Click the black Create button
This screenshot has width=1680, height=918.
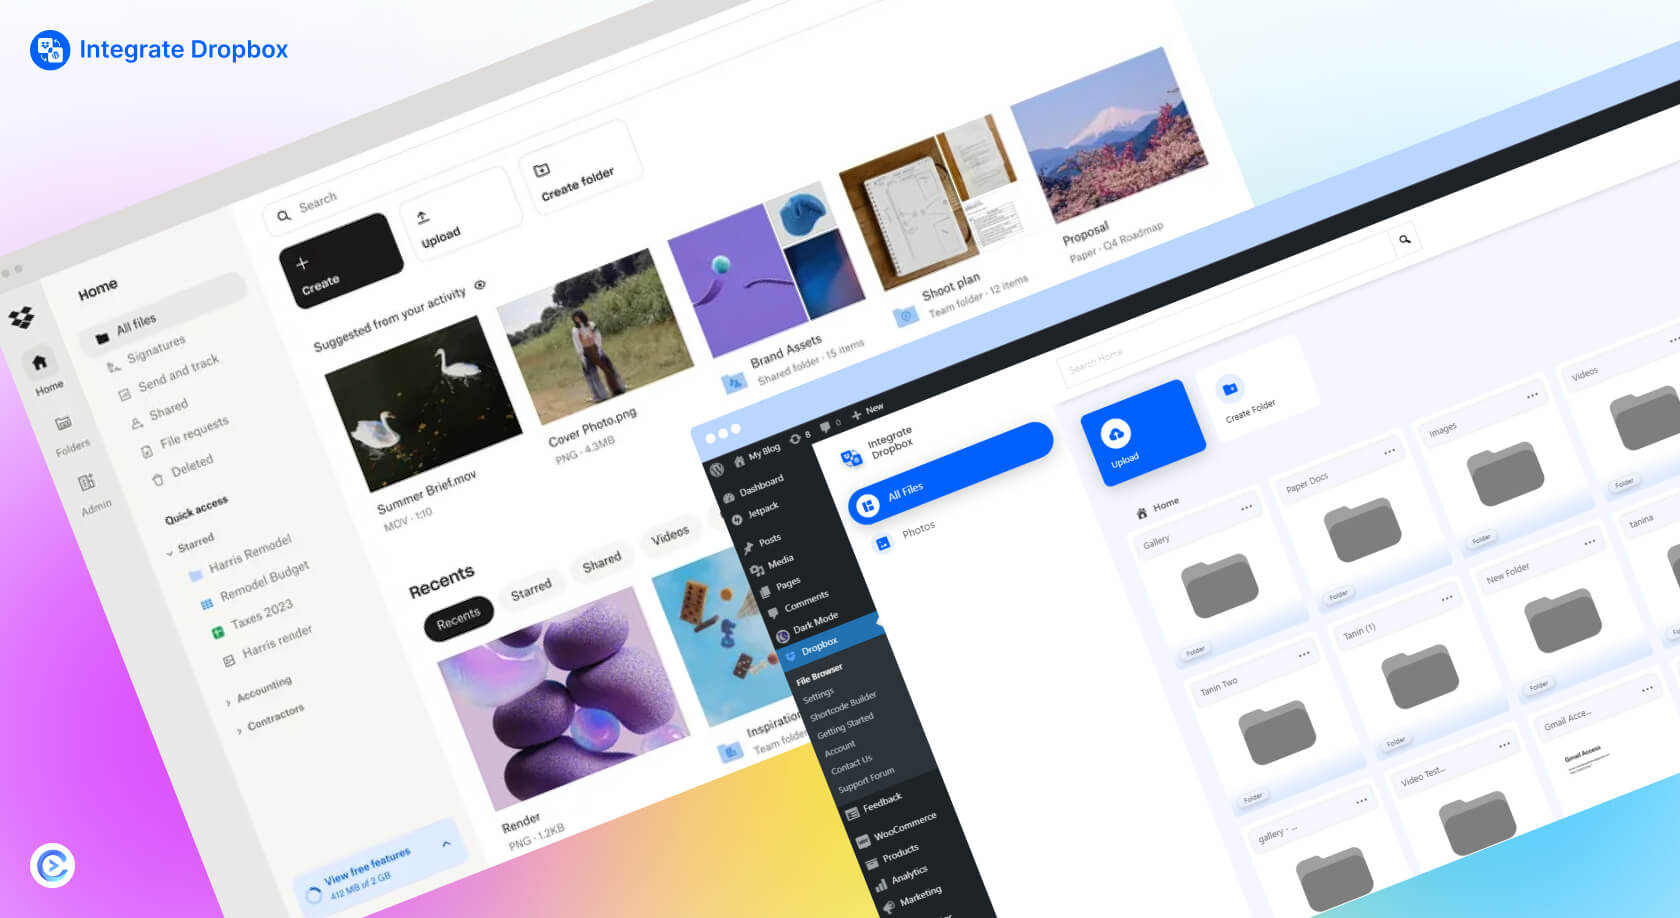click(x=341, y=261)
